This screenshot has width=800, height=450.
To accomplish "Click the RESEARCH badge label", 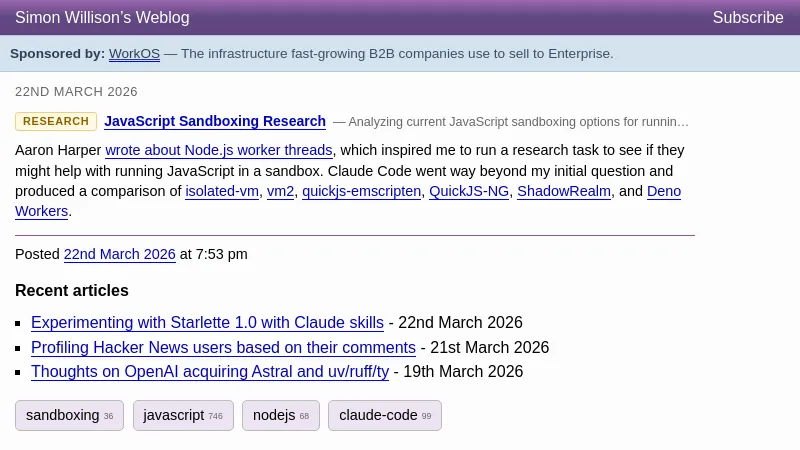I will click(56, 122).
